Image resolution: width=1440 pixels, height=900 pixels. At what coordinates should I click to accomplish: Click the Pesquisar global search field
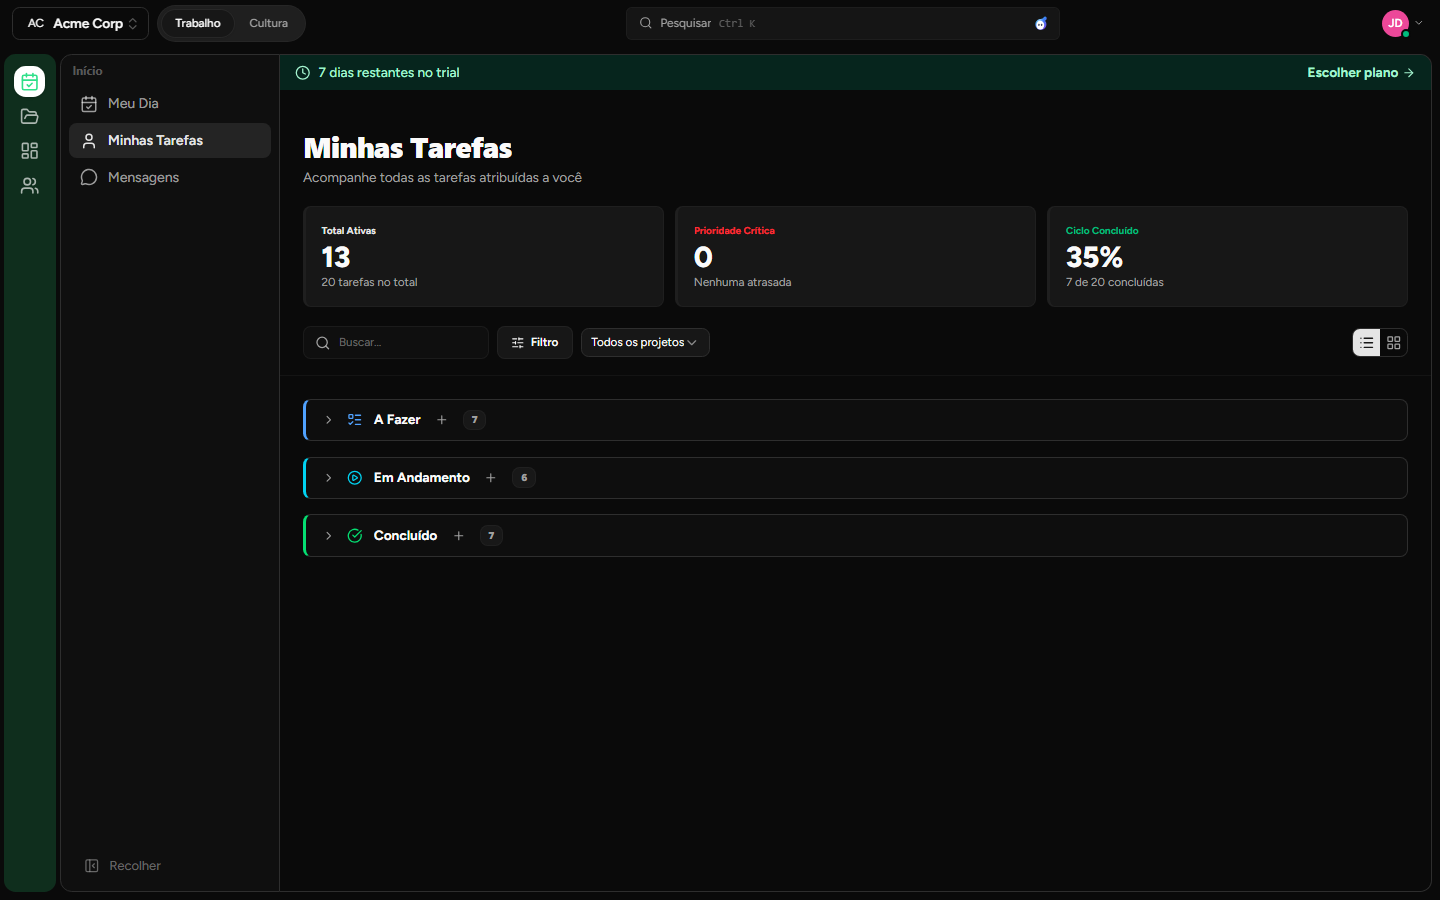pyautogui.click(x=843, y=23)
